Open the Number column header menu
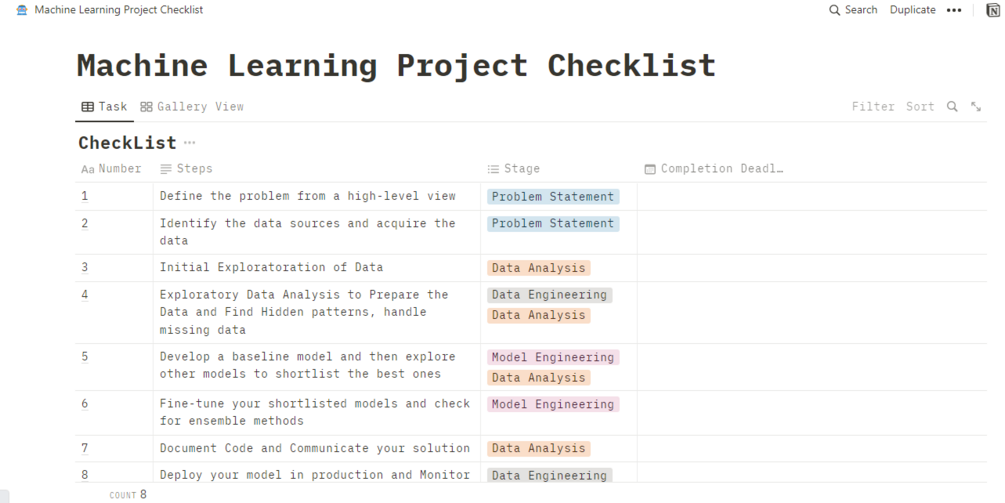Viewport: 1005px width, 503px height. coord(112,169)
